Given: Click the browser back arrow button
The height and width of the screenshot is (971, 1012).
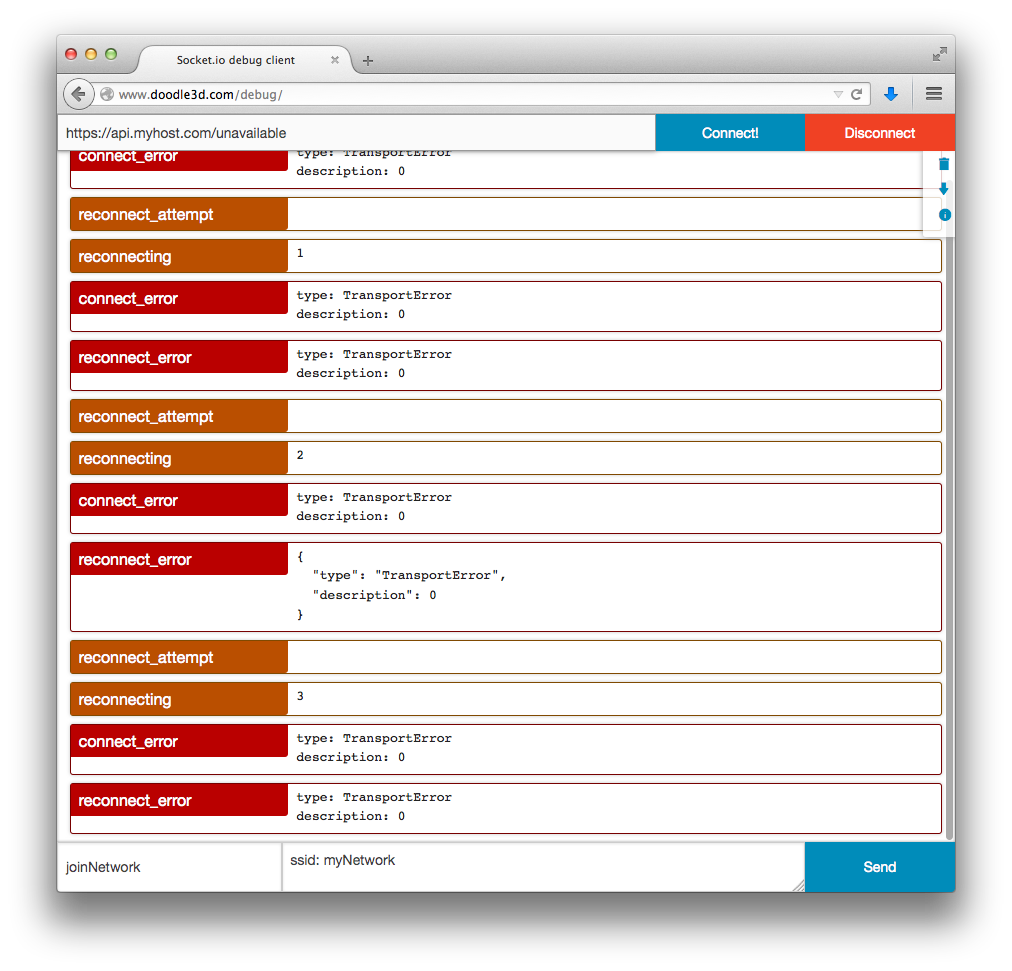Looking at the screenshot, I should (79, 94).
